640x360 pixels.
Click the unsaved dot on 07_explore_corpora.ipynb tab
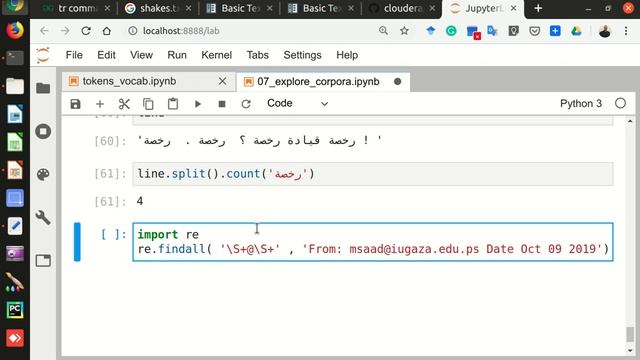pos(398,82)
